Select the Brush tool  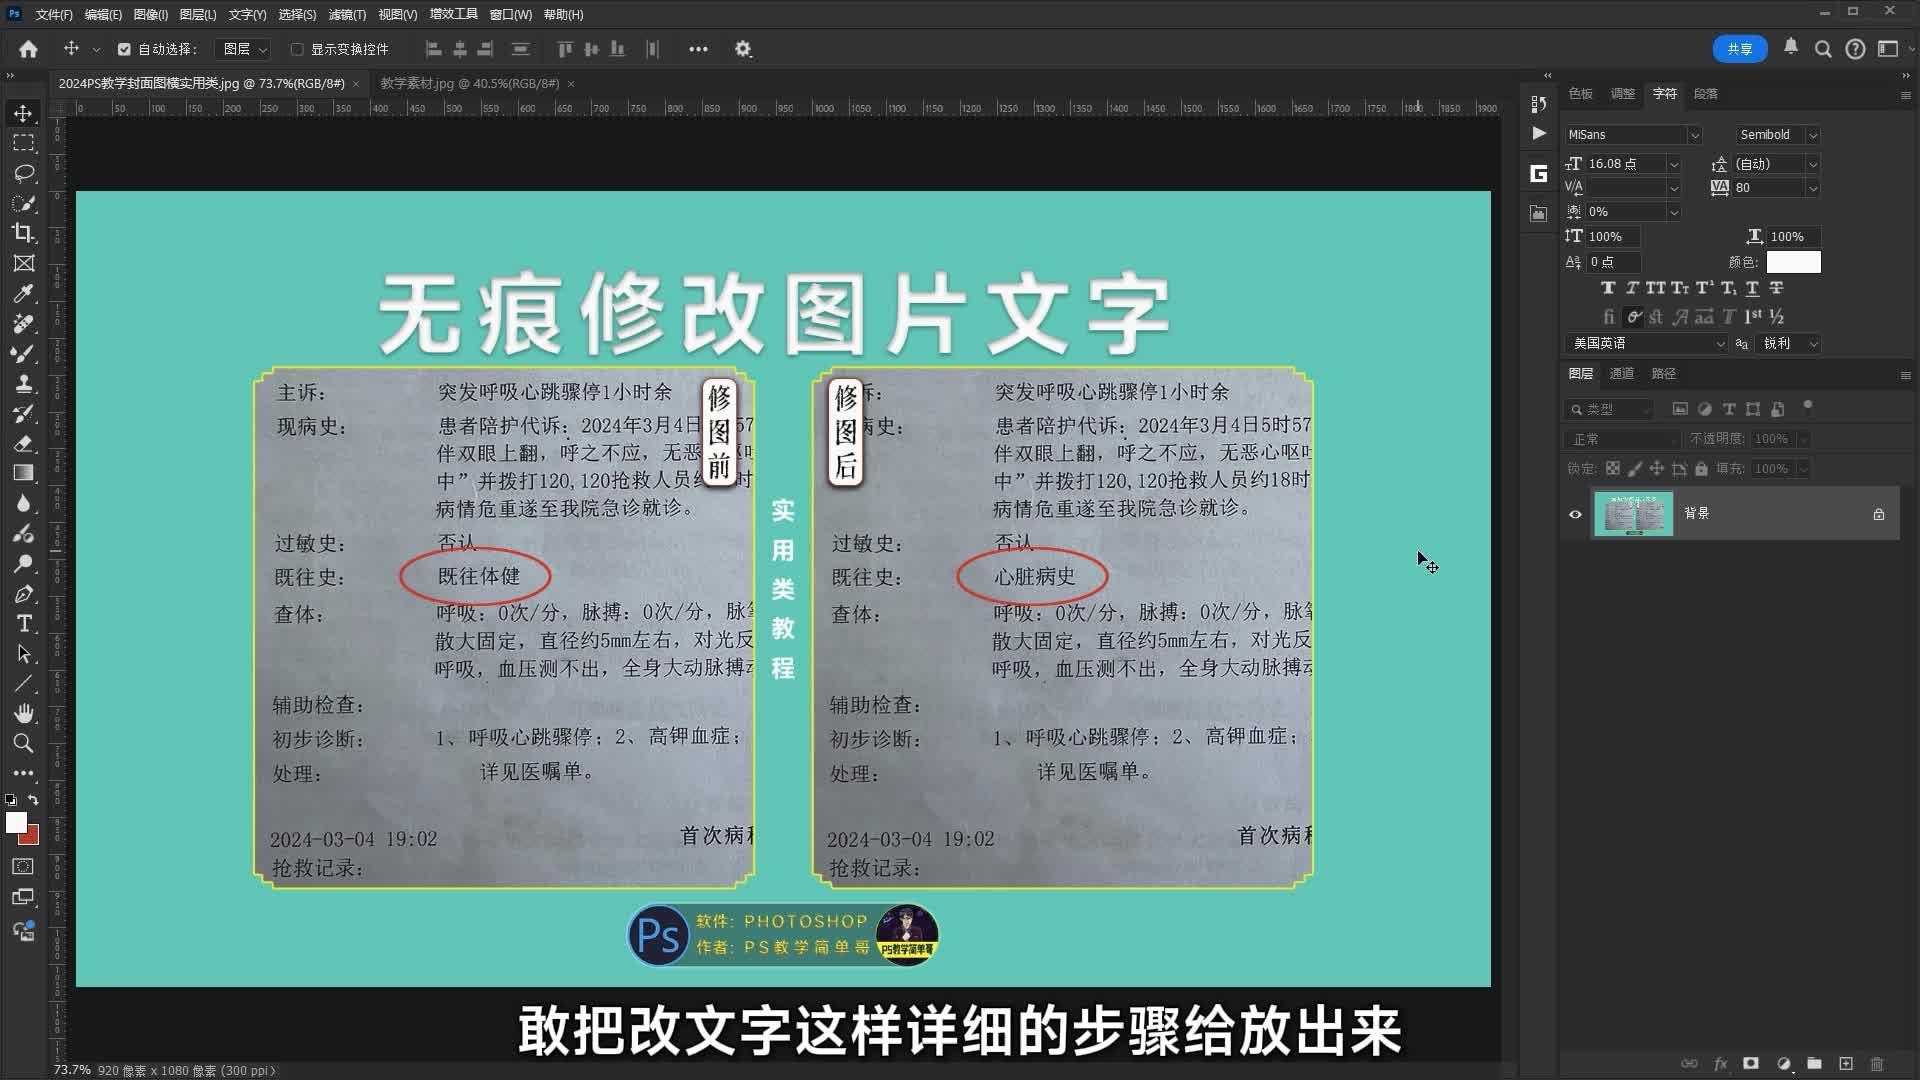tap(23, 353)
